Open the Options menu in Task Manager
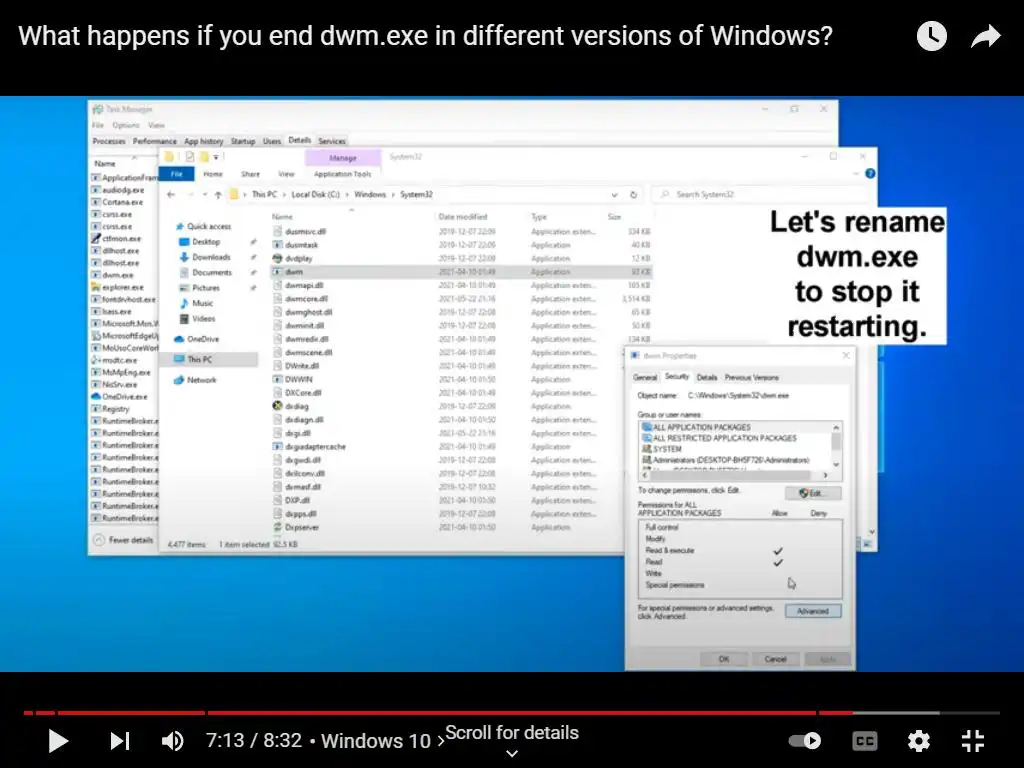 125,125
